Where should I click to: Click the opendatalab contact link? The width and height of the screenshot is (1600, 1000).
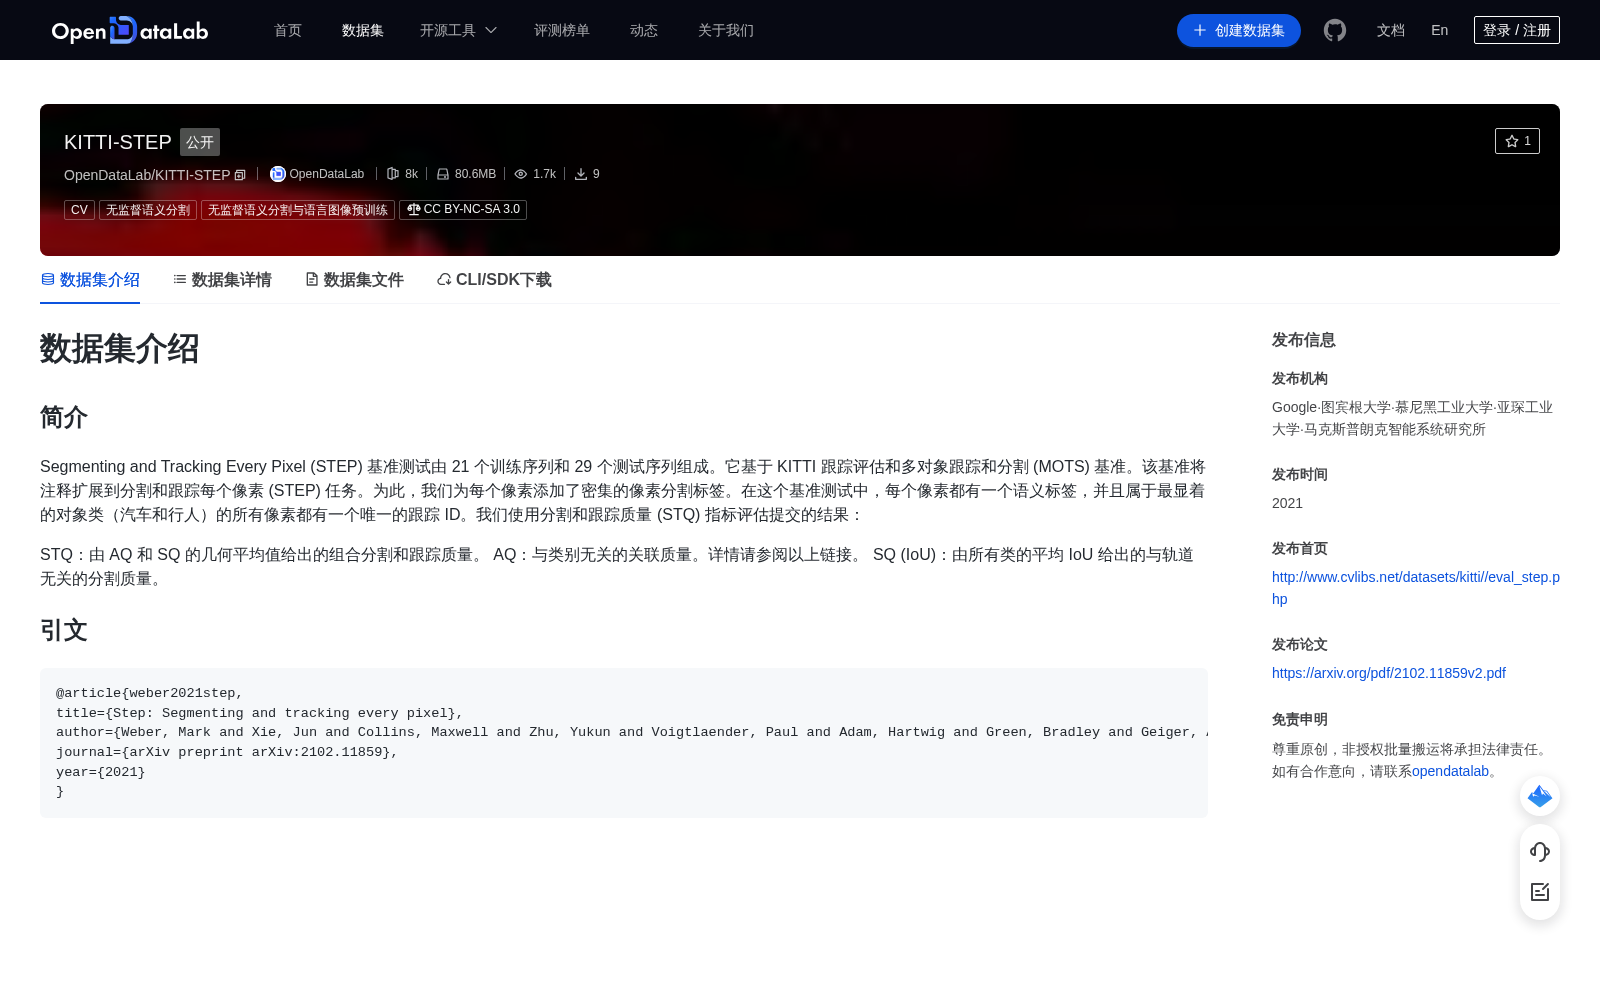[x=1450, y=771]
